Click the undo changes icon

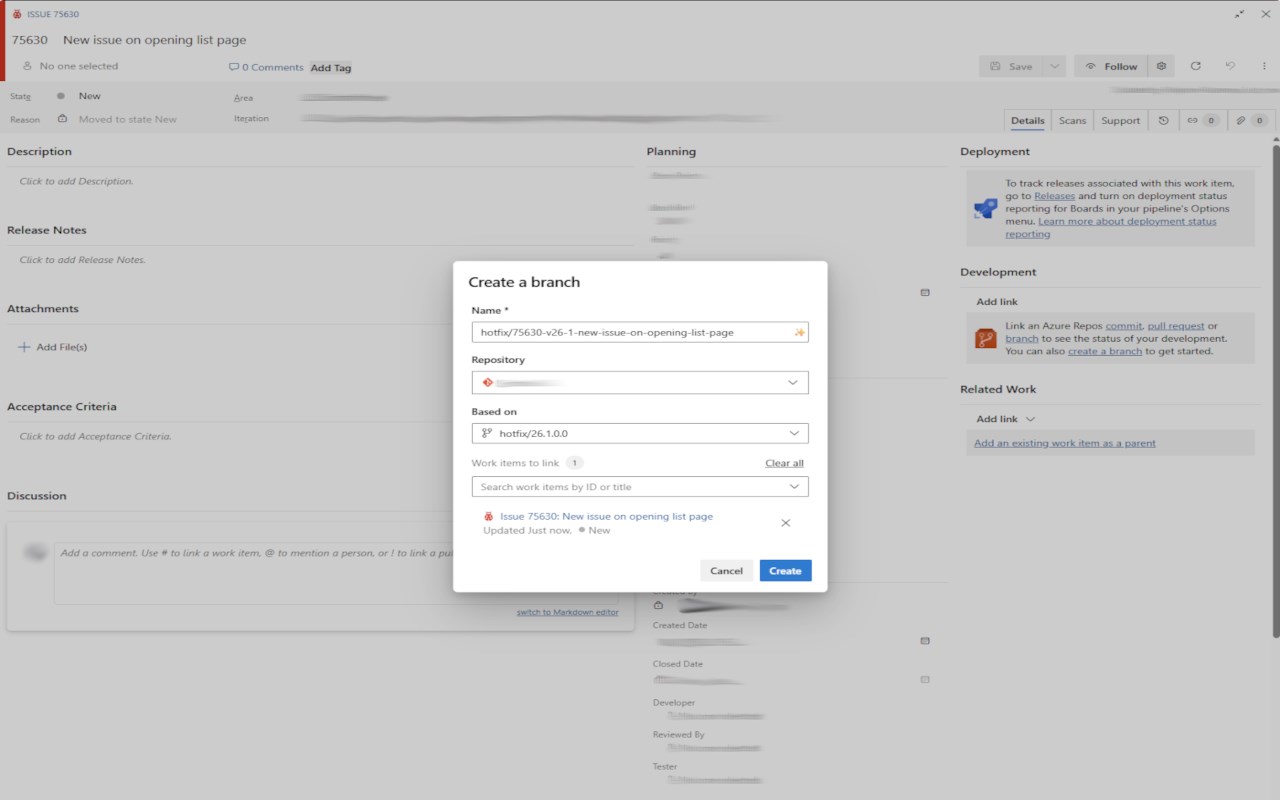[x=1230, y=66]
